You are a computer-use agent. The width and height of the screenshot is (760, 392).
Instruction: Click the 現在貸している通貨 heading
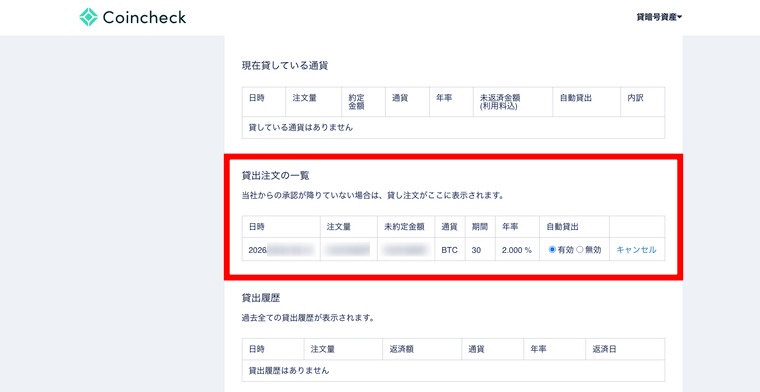point(285,66)
